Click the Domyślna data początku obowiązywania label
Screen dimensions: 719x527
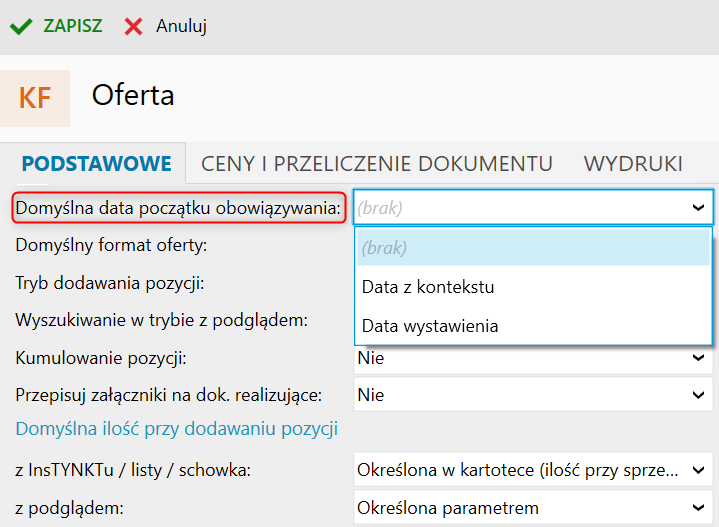(179, 208)
